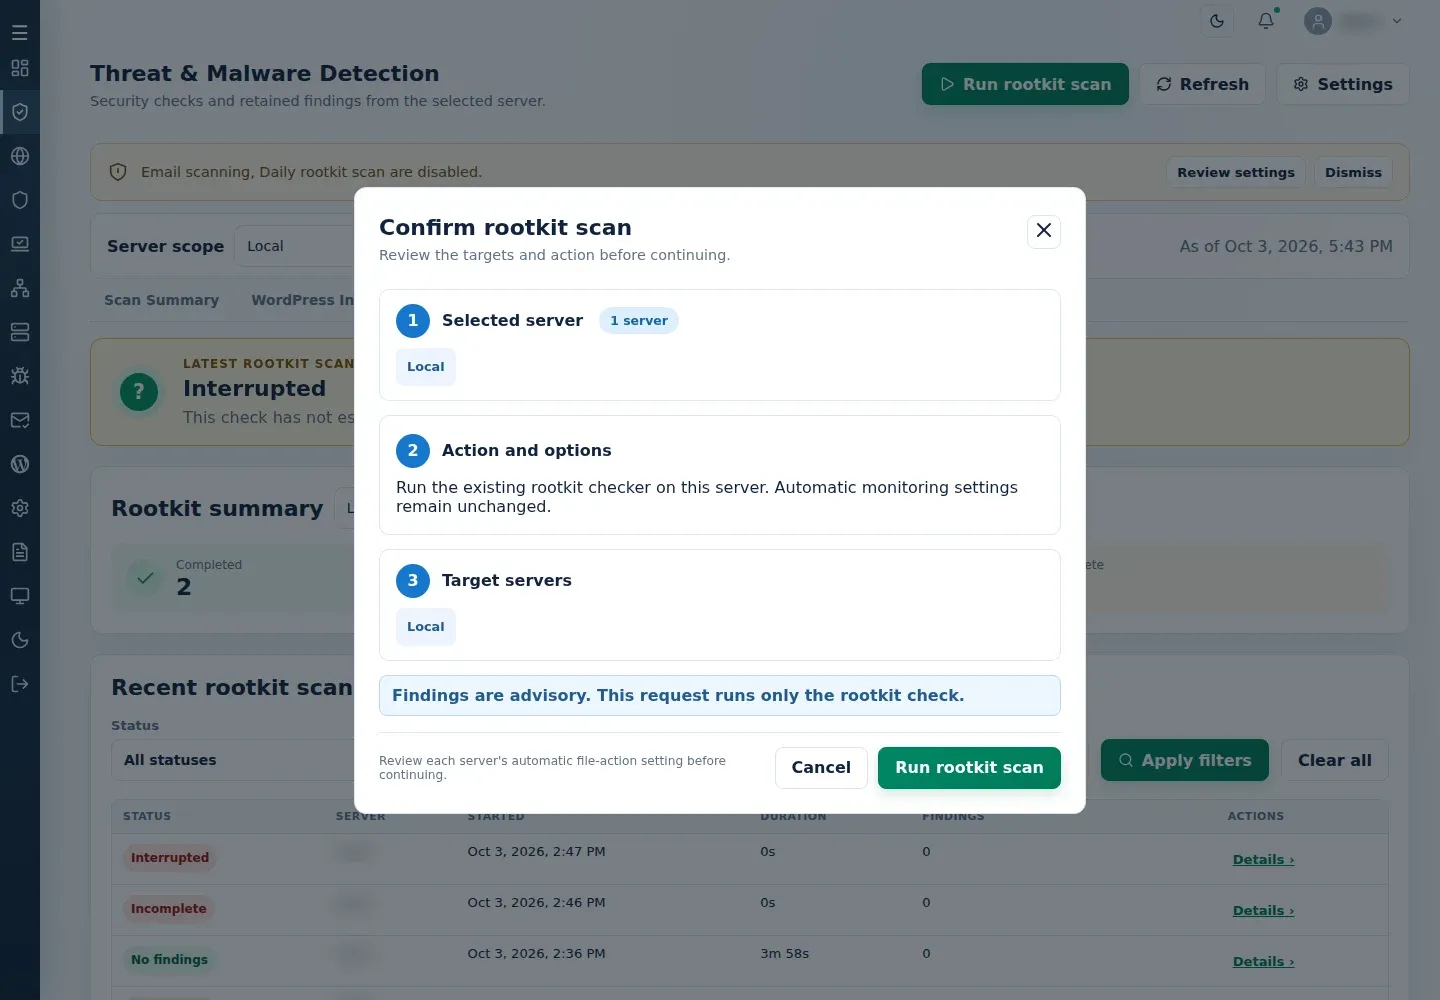Open the hamburger menu in the sidebar
1440x1000 pixels.
point(20,32)
